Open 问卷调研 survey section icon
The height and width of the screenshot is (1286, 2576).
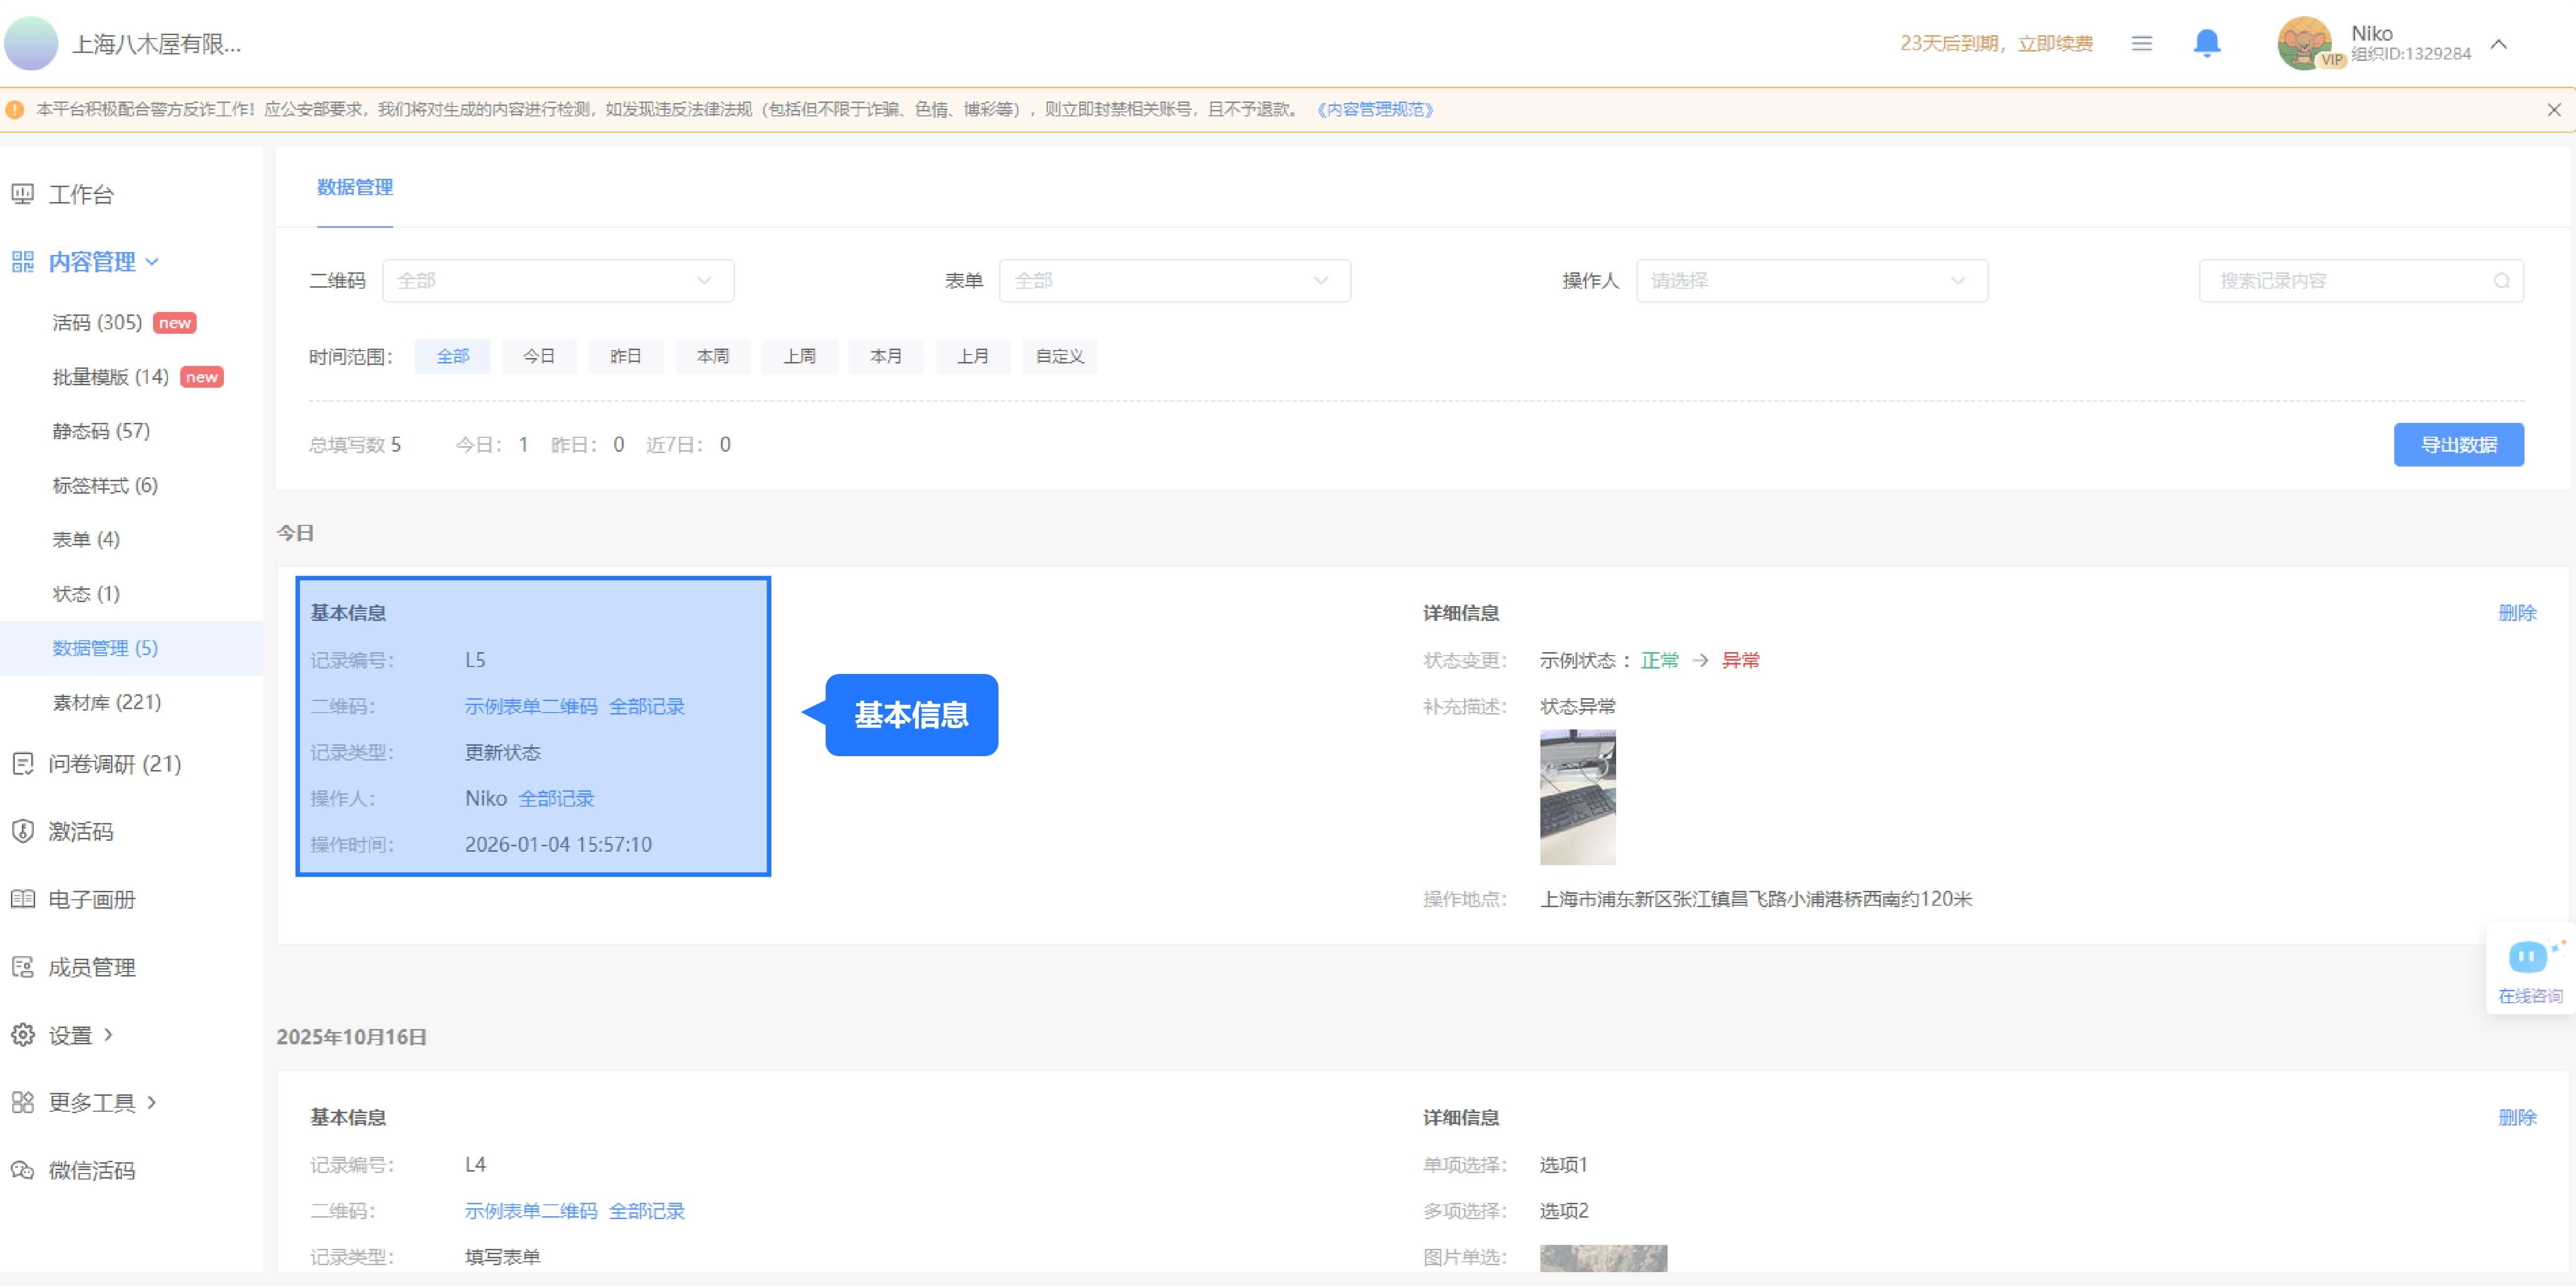[x=23, y=764]
